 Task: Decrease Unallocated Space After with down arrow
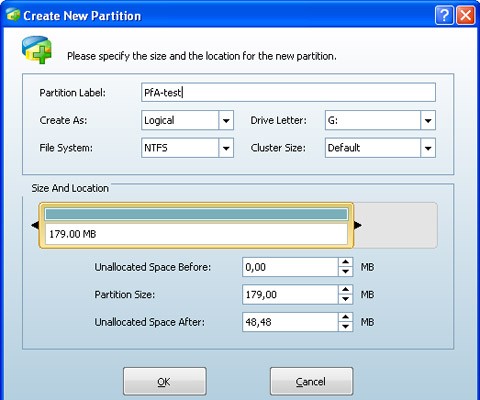[346, 327]
